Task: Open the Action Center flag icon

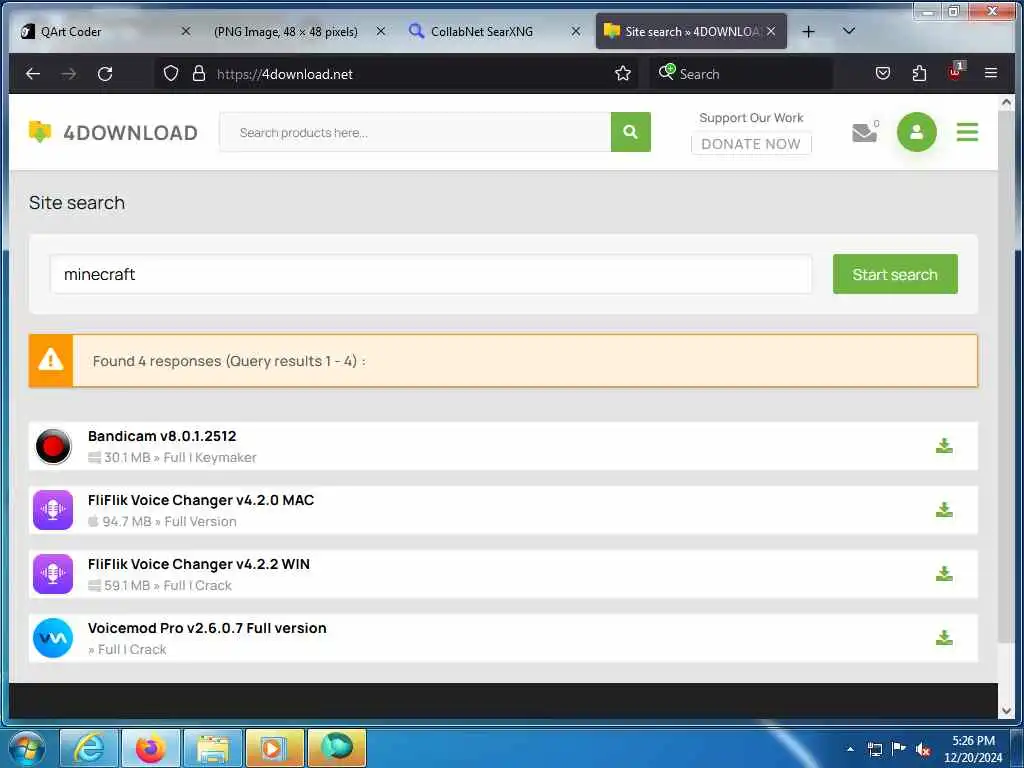Action: coord(899,749)
